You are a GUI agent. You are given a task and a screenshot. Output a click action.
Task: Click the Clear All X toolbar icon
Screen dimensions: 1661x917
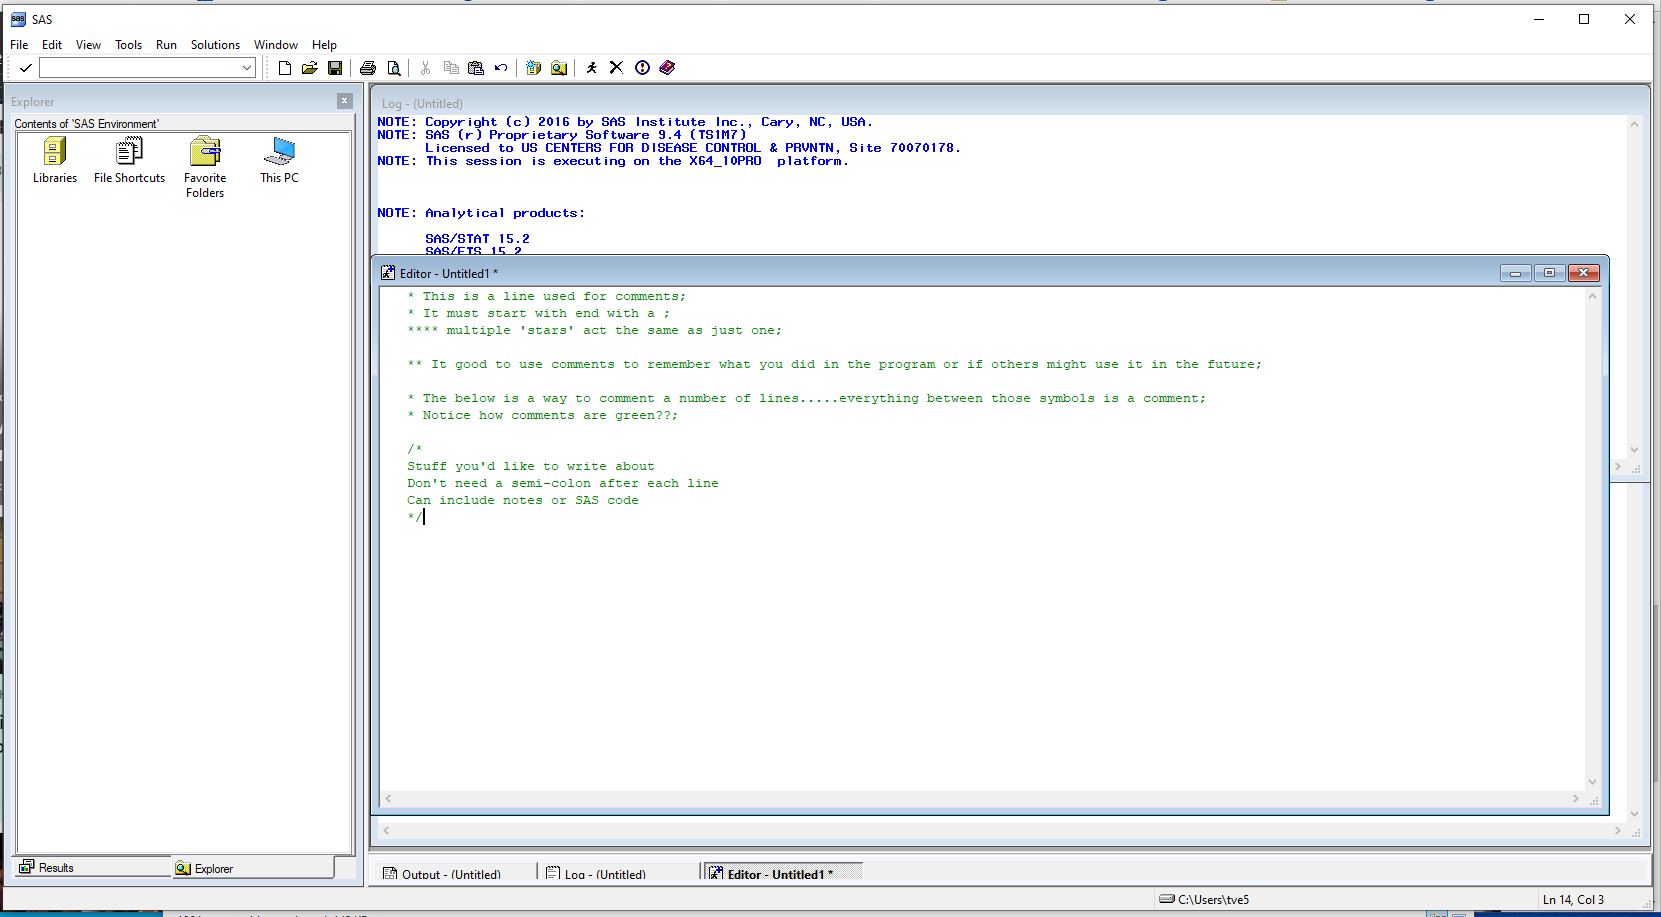click(x=616, y=68)
